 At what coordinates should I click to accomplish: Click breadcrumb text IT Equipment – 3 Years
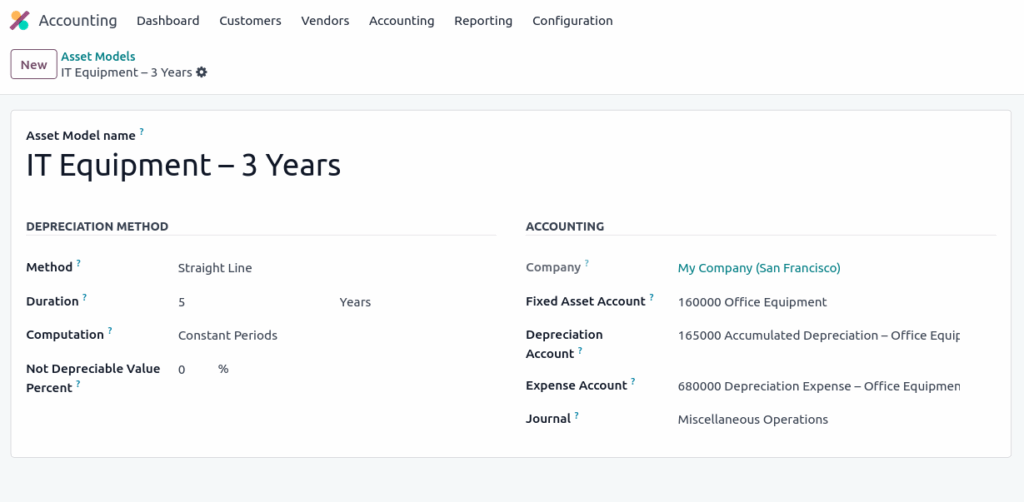(127, 72)
